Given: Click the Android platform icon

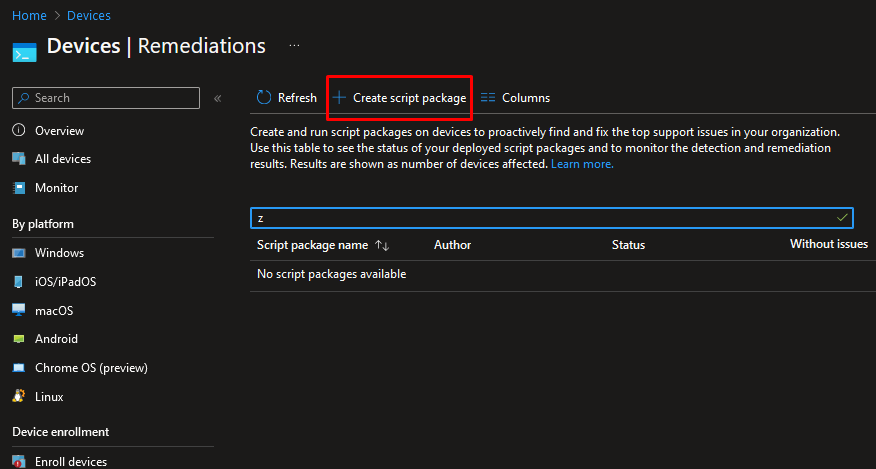Looking at the screenshot, I should (19, 339).
